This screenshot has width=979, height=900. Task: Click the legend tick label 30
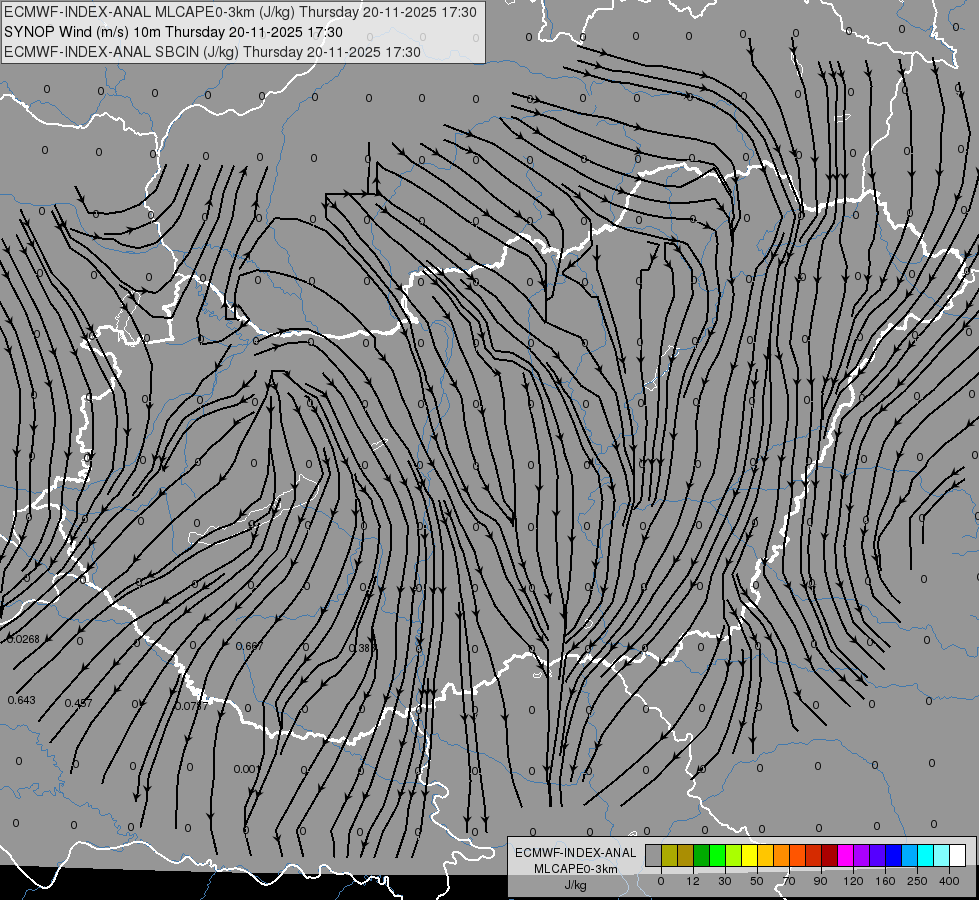point(725,881)
